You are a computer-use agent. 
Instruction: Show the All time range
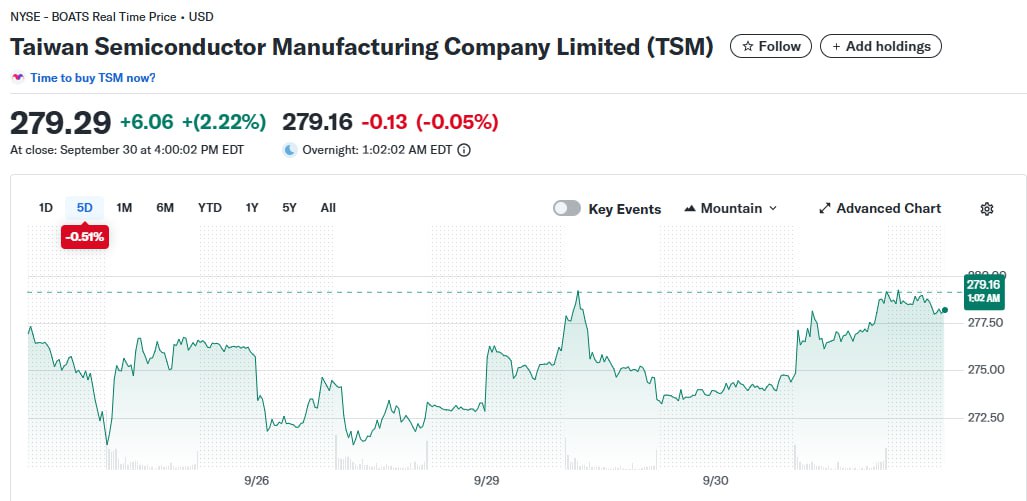pos(328,208)
